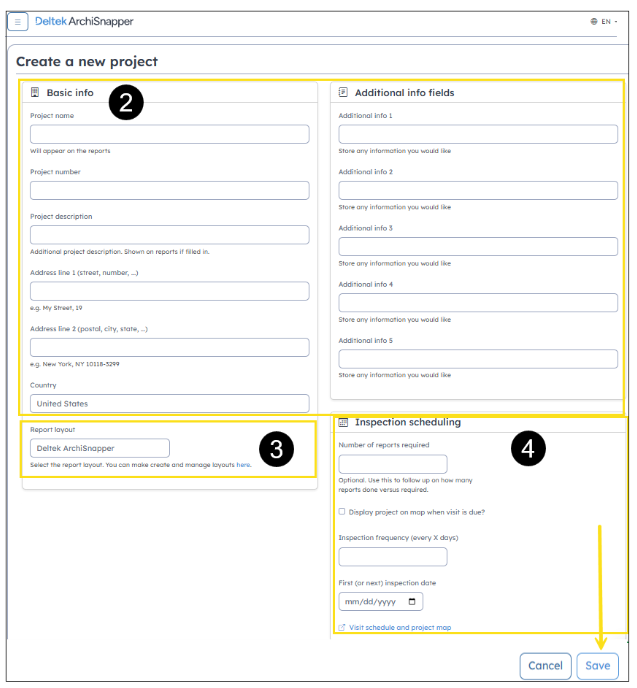Screen dimensions: 637x688
Task: Click the Inspection scheduling calendar icon
Action: point(343,422)
